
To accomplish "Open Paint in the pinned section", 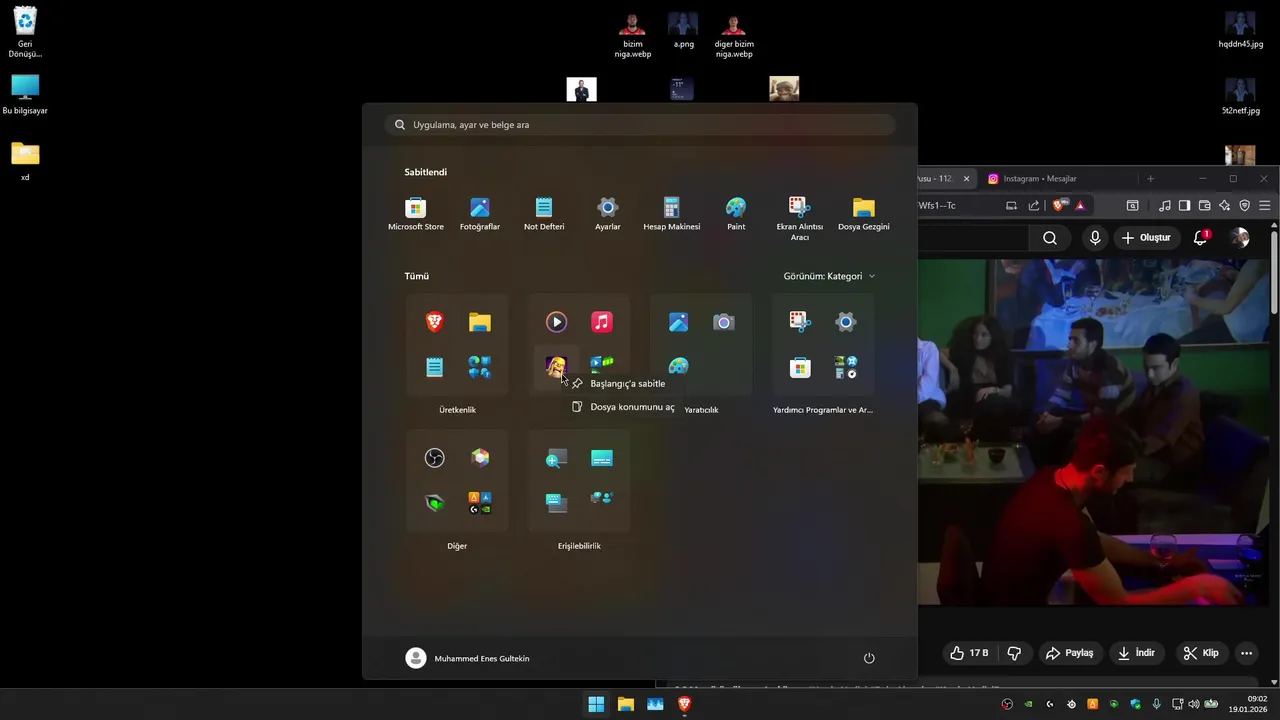I will pyautogui.click(x=736, y=214).
